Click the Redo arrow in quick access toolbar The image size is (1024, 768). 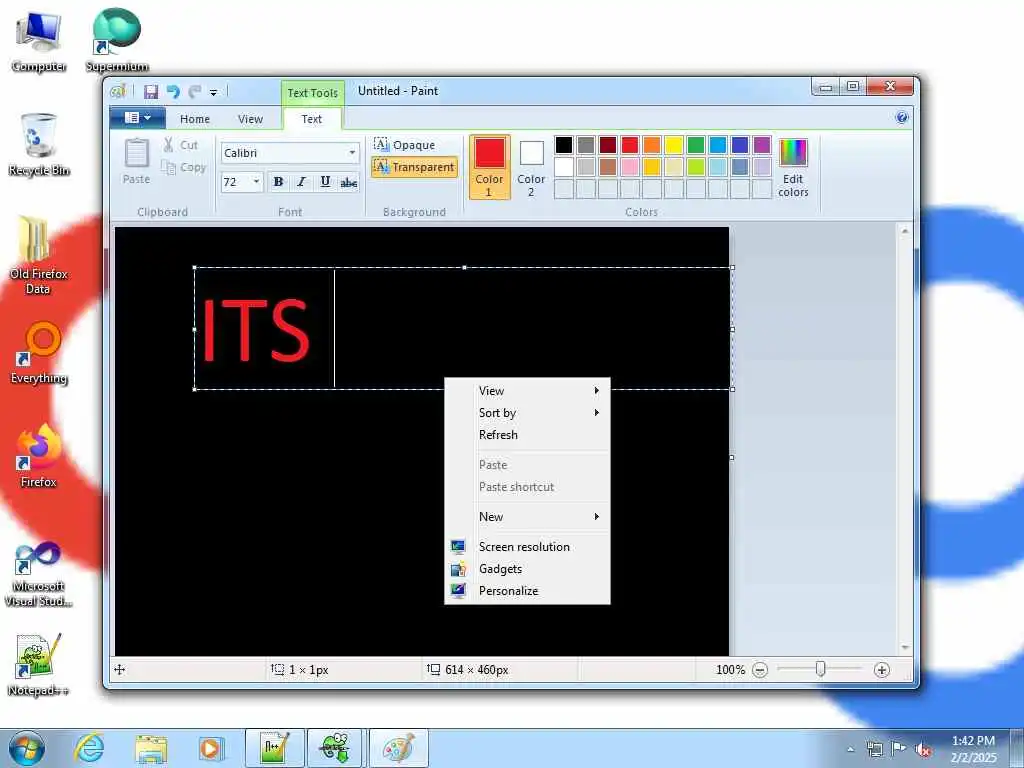pos(195,91)
